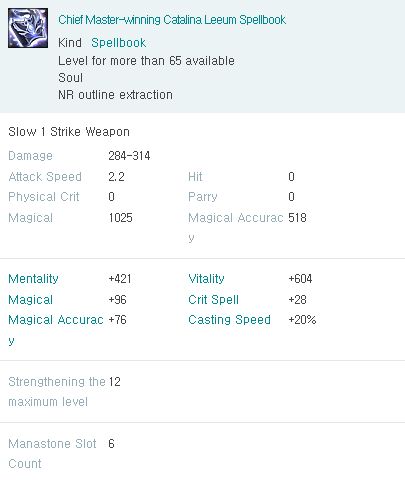Click the Vitality bonus stat label
405x484 pixels.
click(x=206, y=279)
